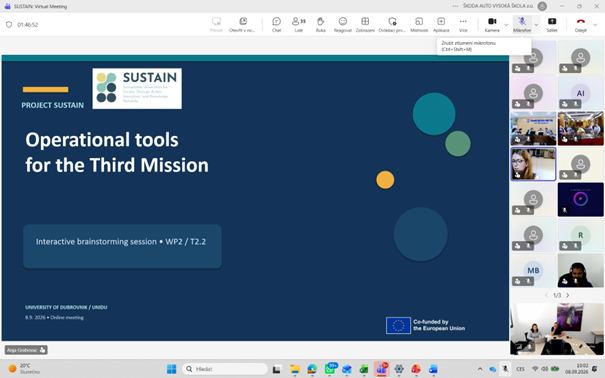This screenshot has height=378, width=605.
Task: Open the notifications bell in the tray
Action: point(595,369)
